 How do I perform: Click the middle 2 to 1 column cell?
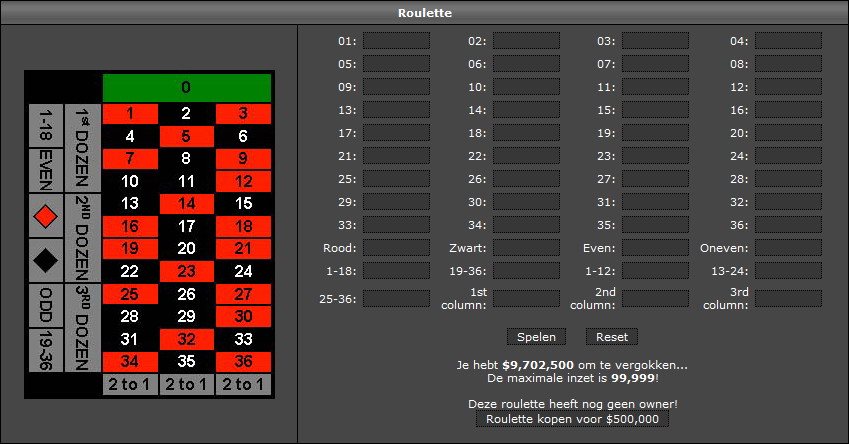(x=186, y=385)
